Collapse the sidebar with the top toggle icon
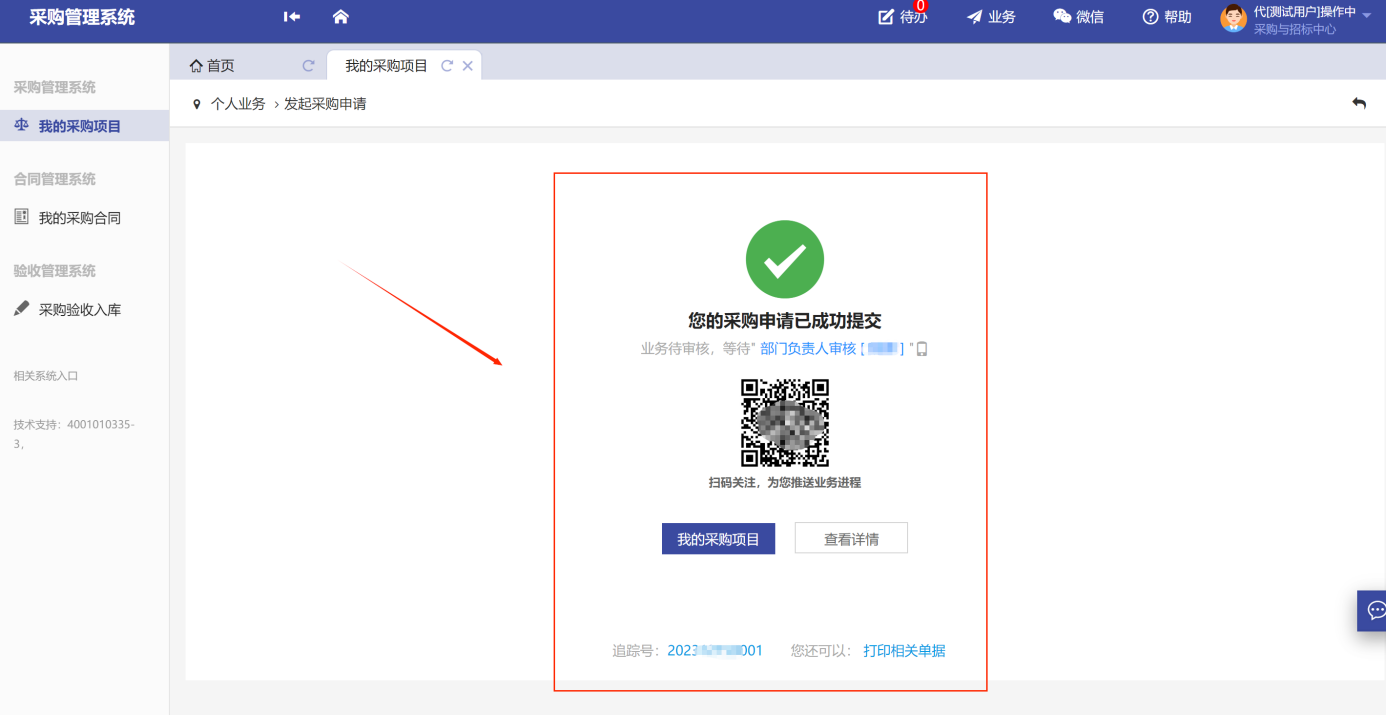The height and width of the screenshot is (715, 1386). pos(292,17)
